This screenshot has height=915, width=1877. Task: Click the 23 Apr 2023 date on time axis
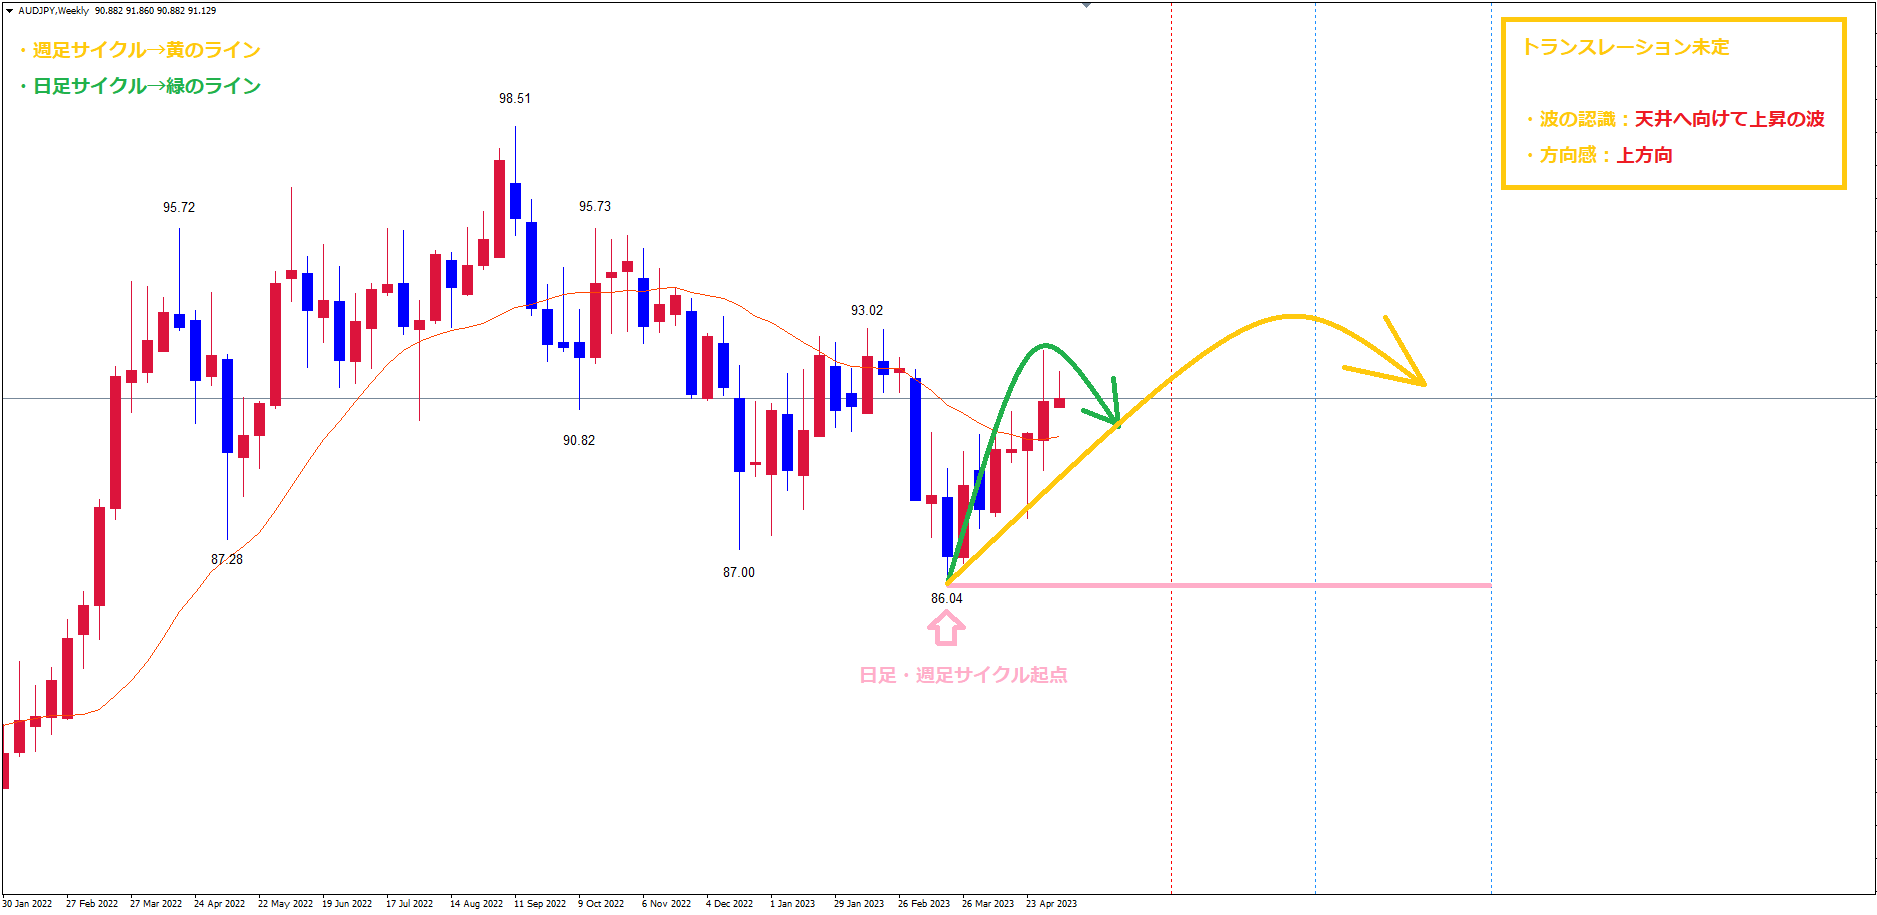[x=1051, y=903]
